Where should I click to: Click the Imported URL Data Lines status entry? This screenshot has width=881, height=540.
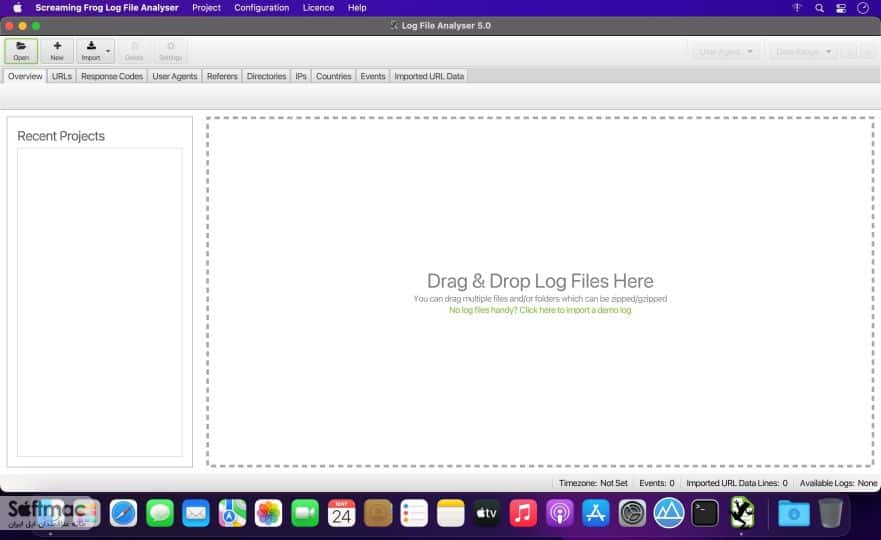737,483
